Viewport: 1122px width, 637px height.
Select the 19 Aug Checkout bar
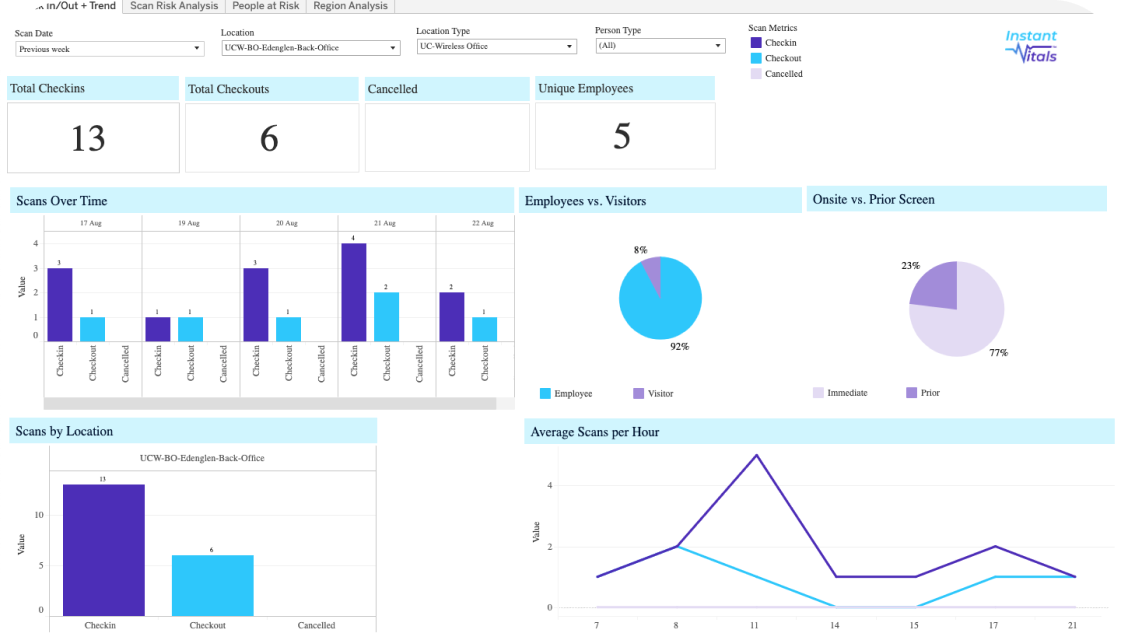coord(190,329)
